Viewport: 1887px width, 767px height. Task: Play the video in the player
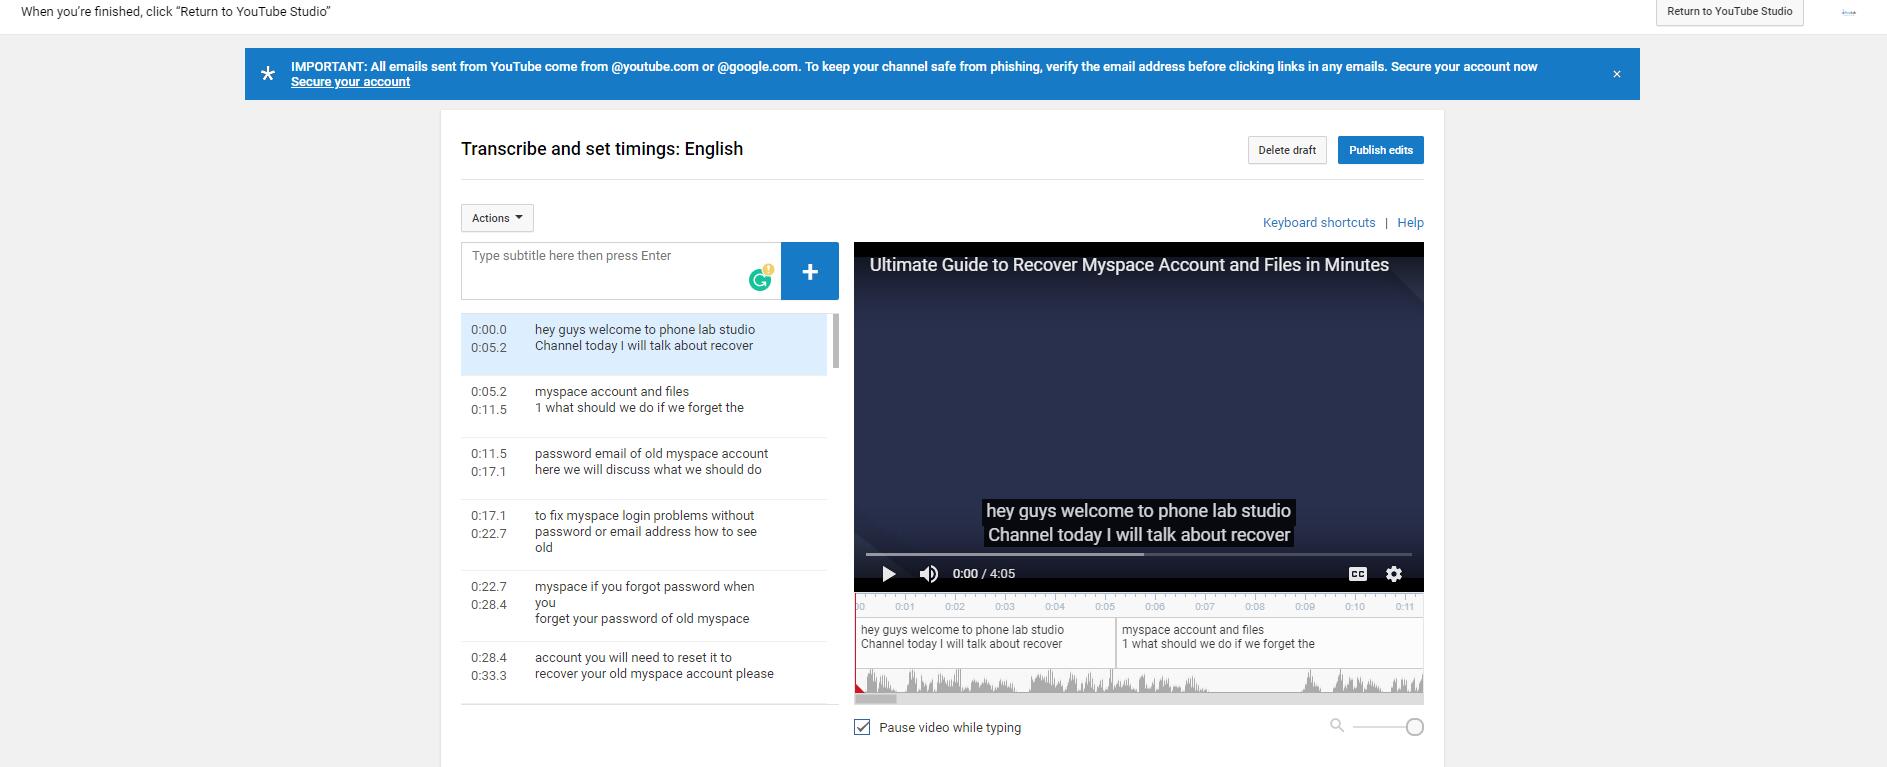point(888,574)
